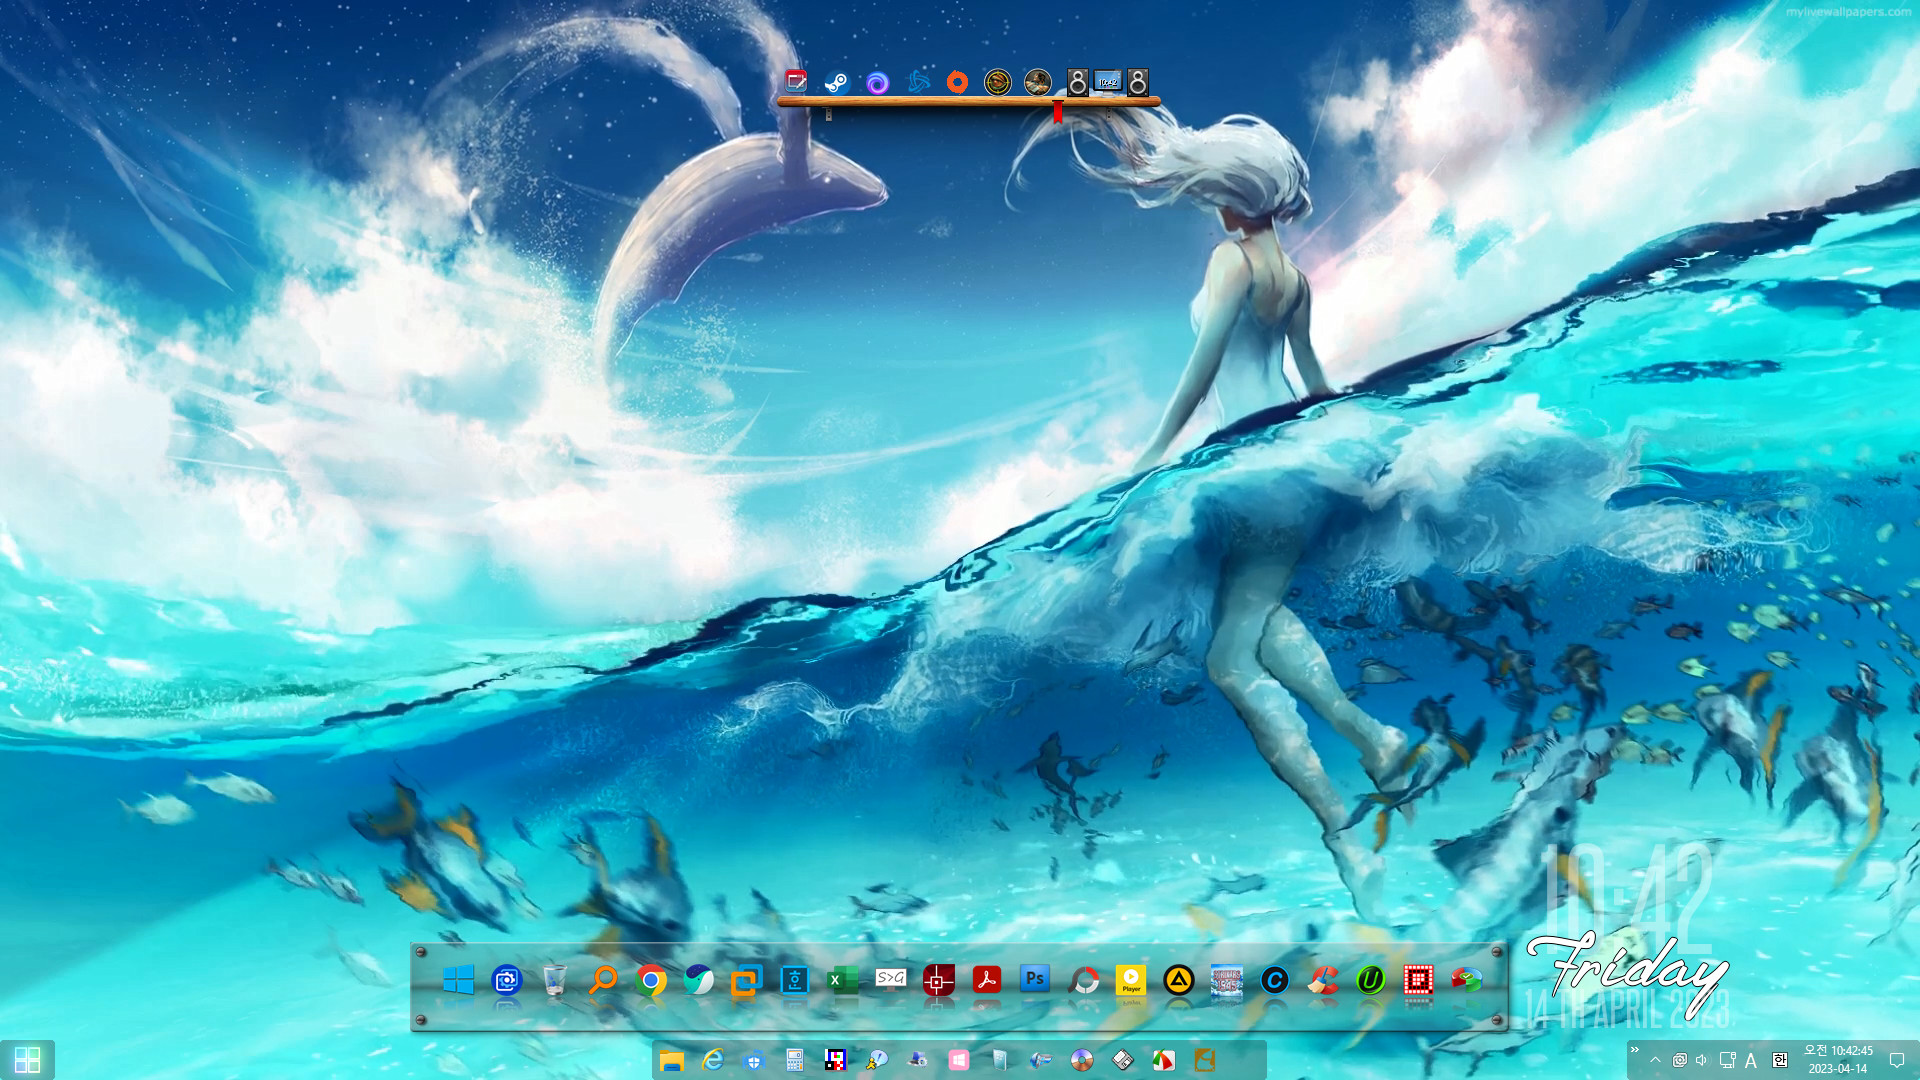Image resolution: width=1920 pixels, height=1080 pixels.
Task: Click the purple swirl icon on the shelf
Action: tap(877, 83)
